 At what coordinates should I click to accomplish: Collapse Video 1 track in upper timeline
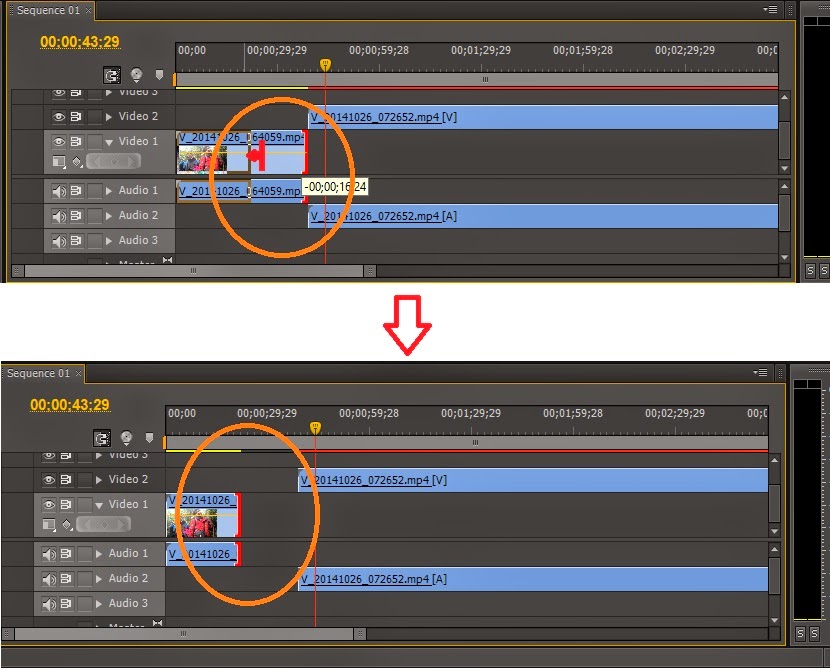[x=110, y=142]
